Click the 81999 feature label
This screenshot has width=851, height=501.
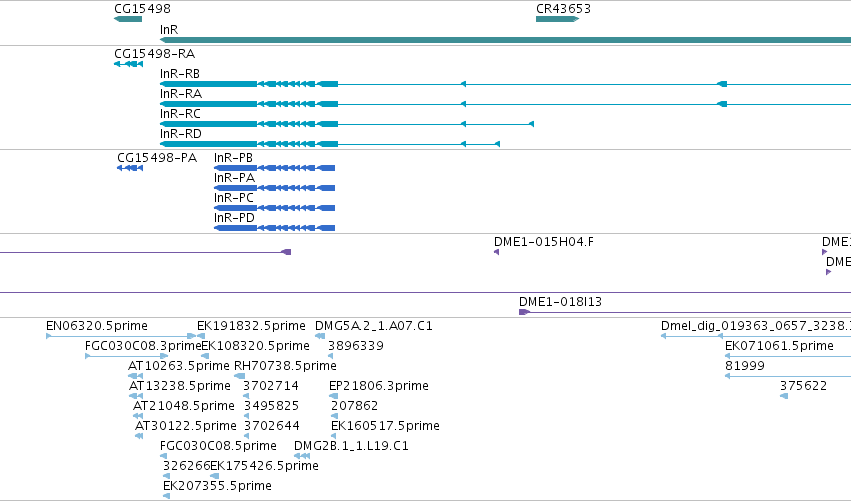point(745,366)
